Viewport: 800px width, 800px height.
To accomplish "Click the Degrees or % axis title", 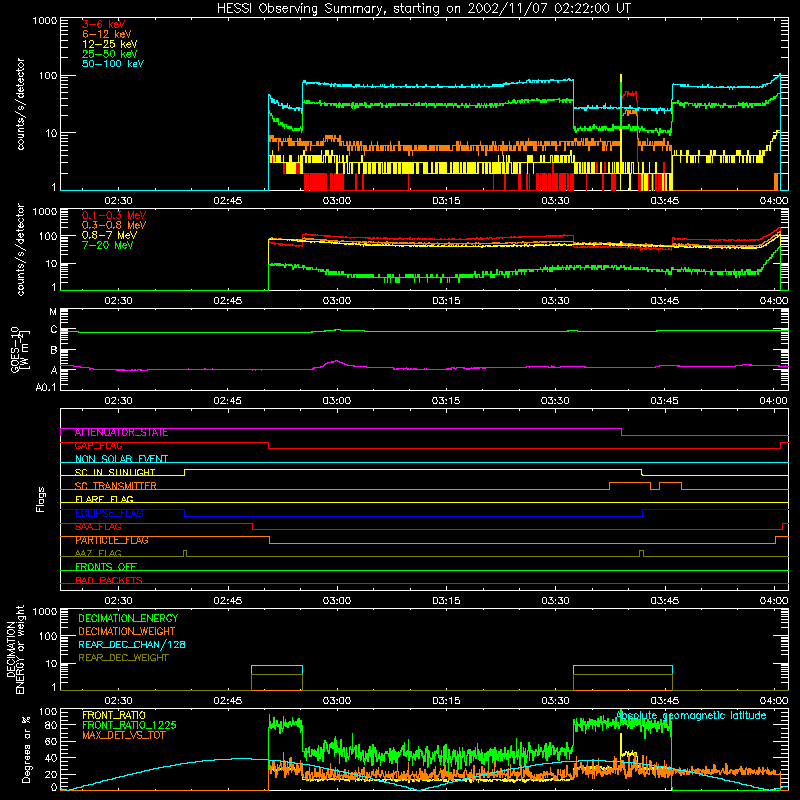I will pyautogui.click(x=26, y=749).
